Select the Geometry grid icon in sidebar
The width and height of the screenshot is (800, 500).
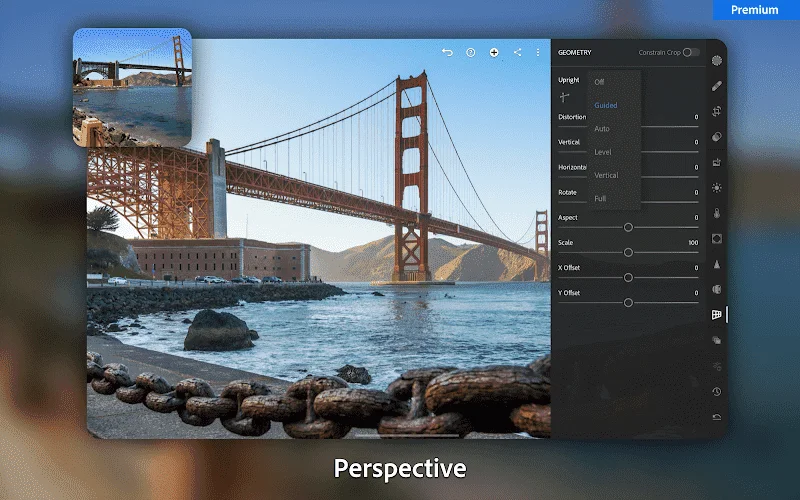[x=717, y=315]
